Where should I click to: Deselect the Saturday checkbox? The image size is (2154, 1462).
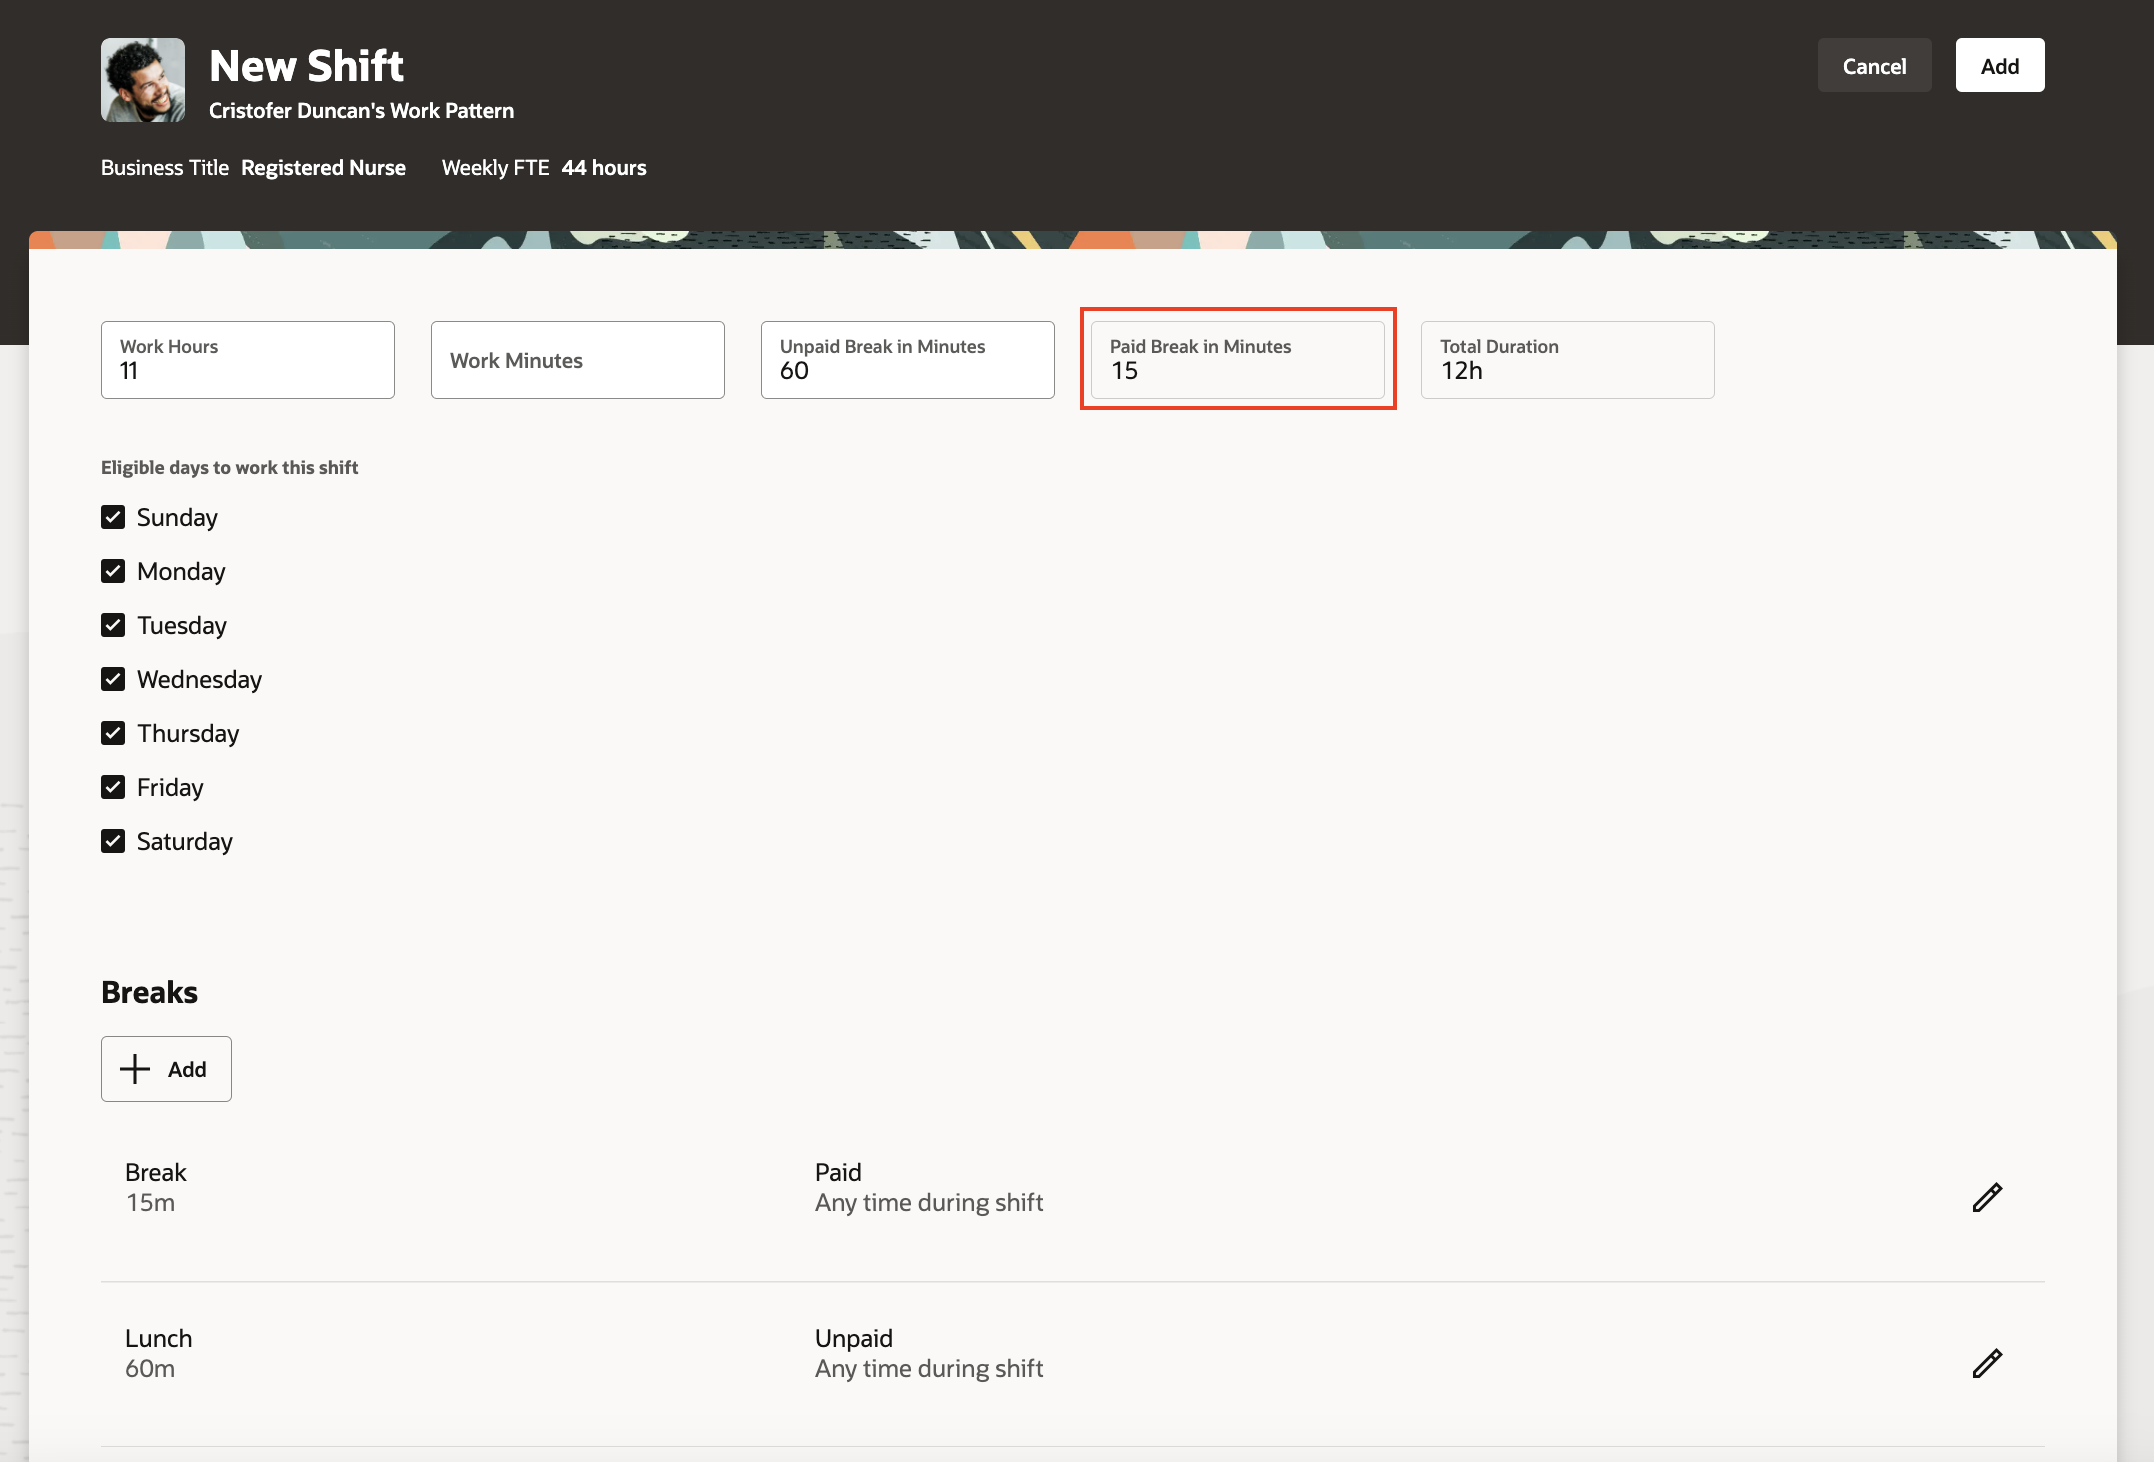[113, 841]
